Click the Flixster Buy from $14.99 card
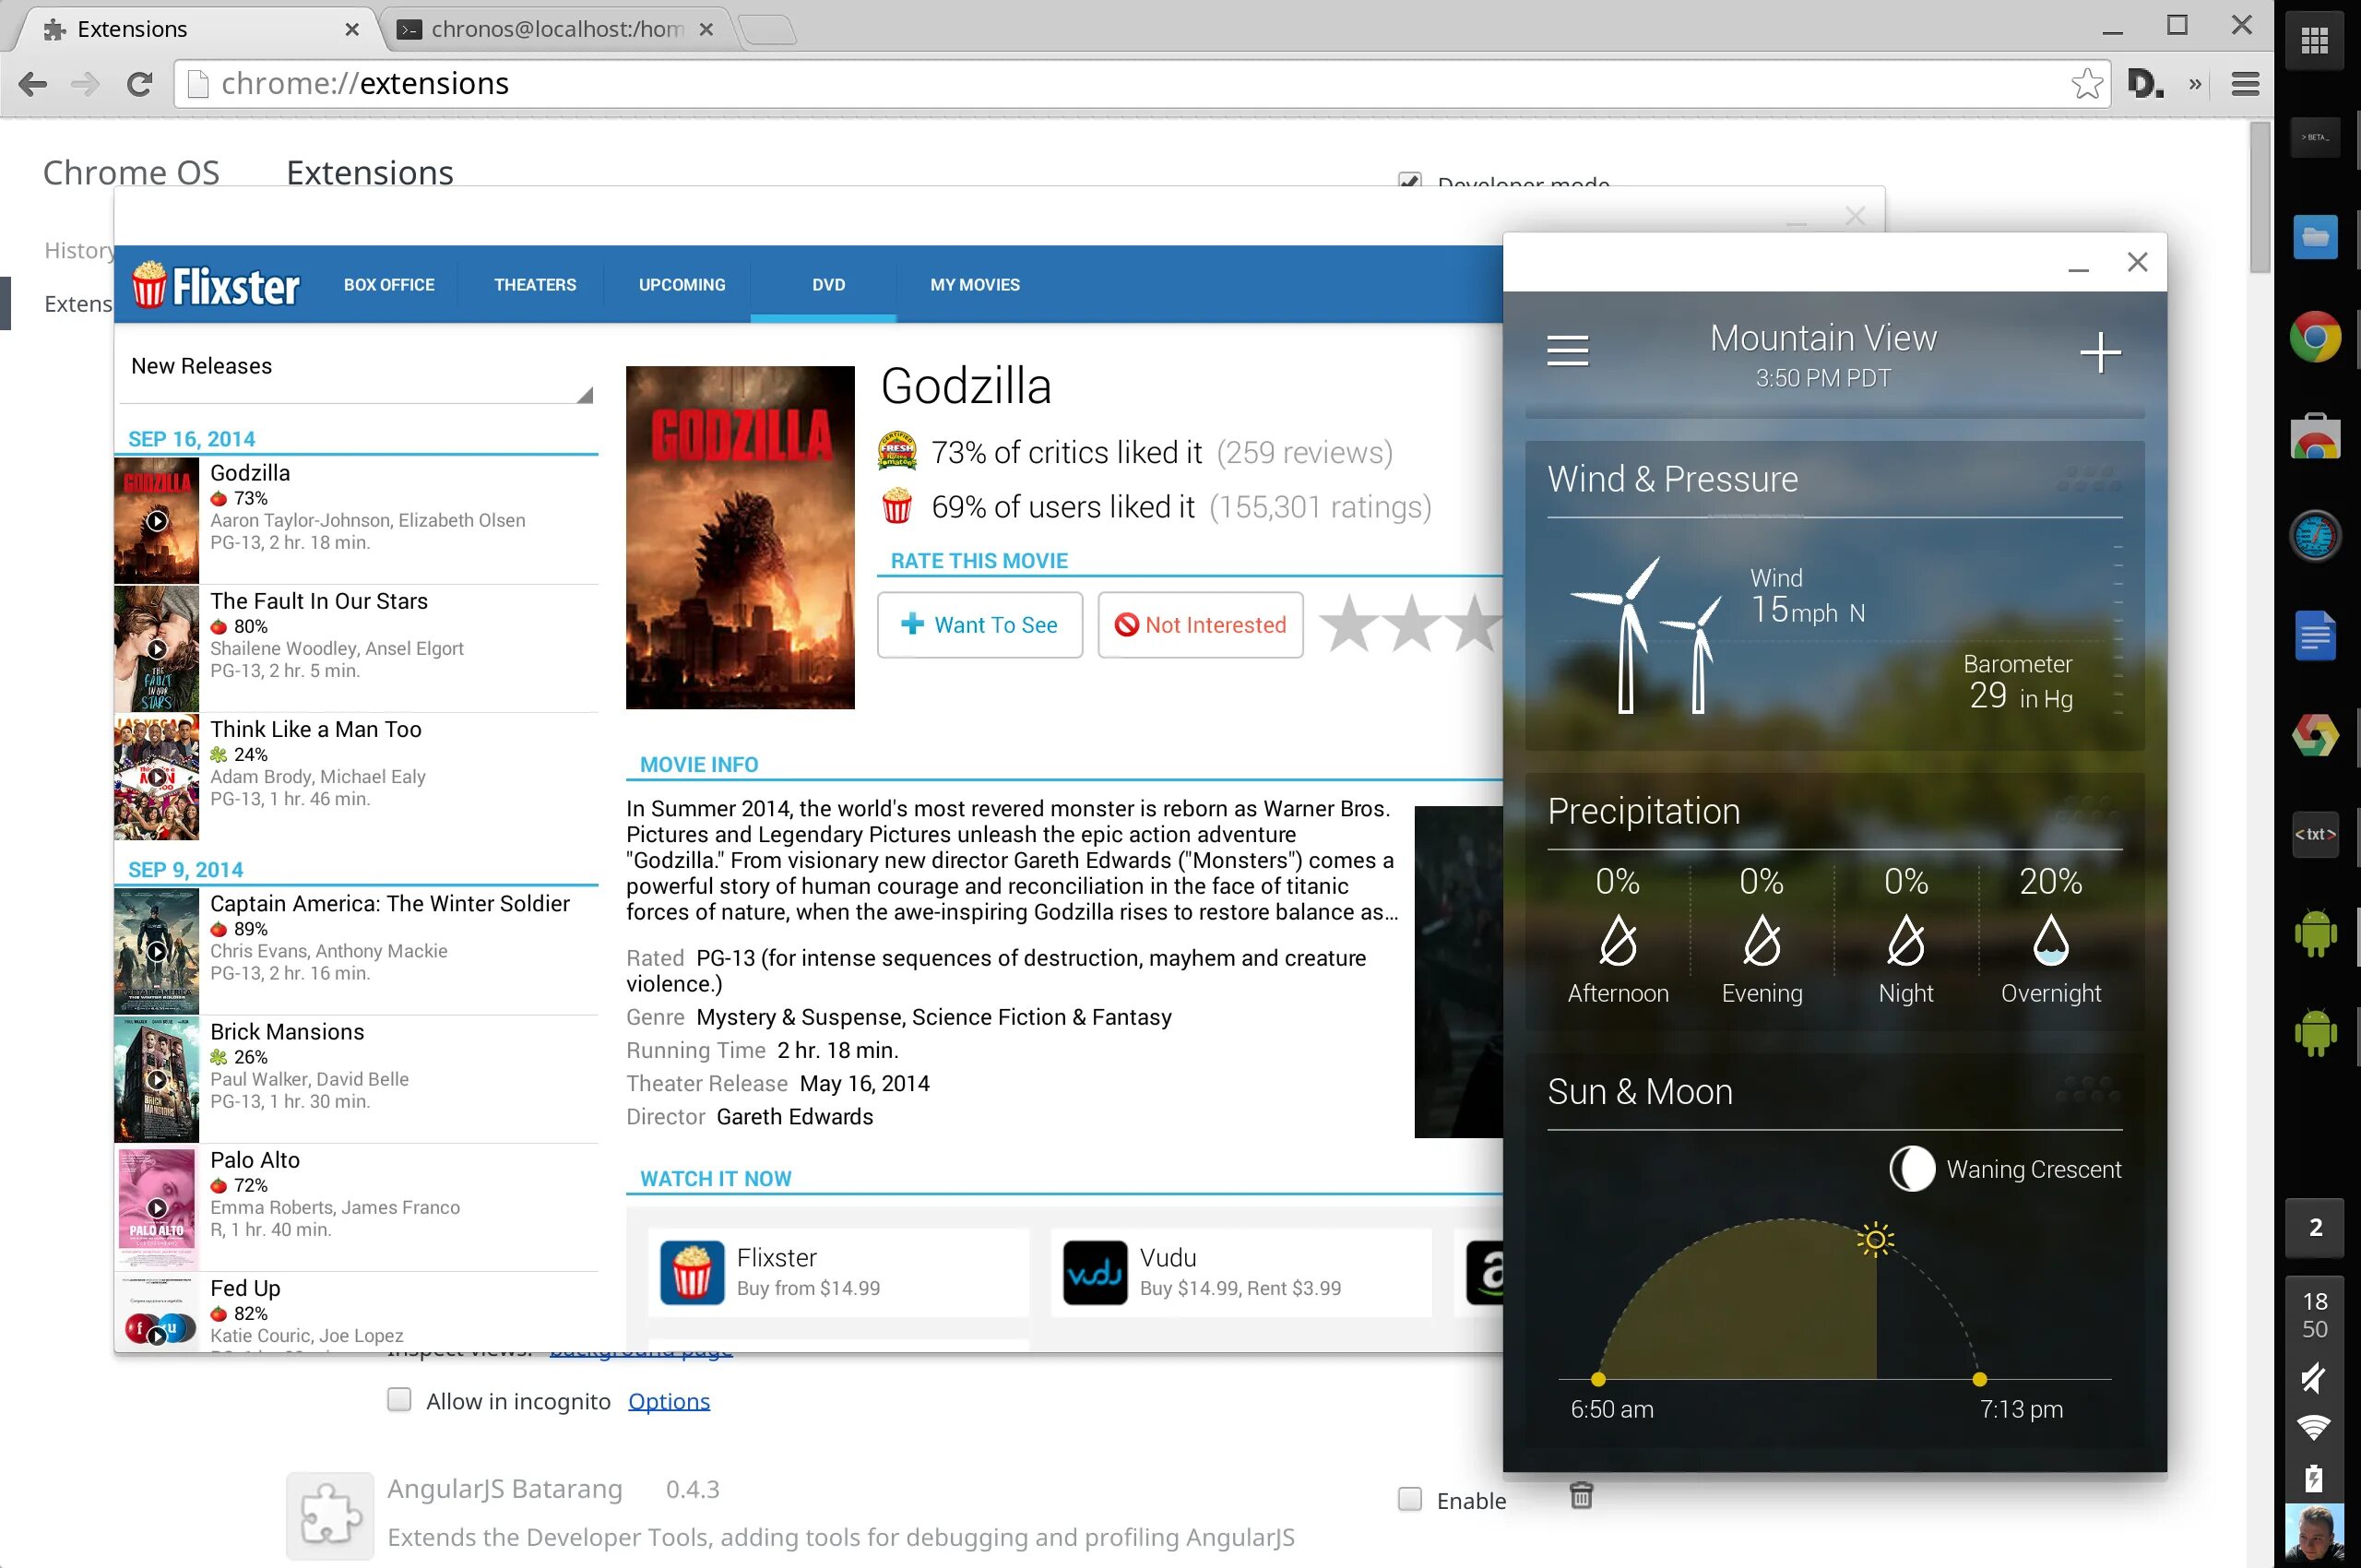The width and height of the screenshot is (2361, 1568). pos(838,1273)
